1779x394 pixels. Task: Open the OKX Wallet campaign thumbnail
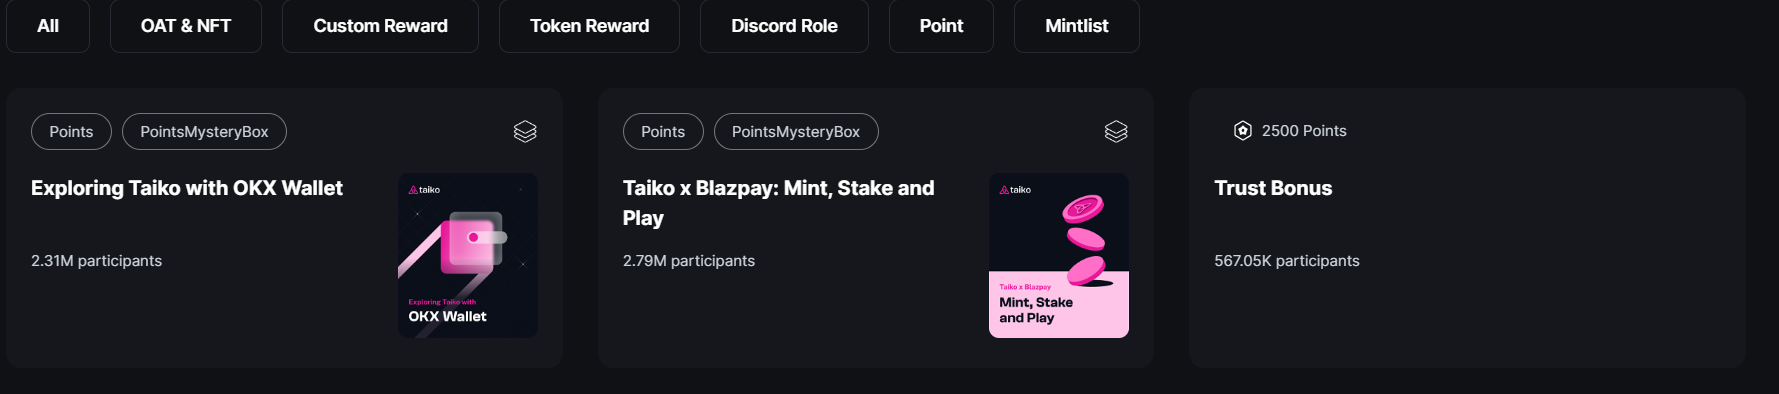pyautogui.click(x=468, y=255)
